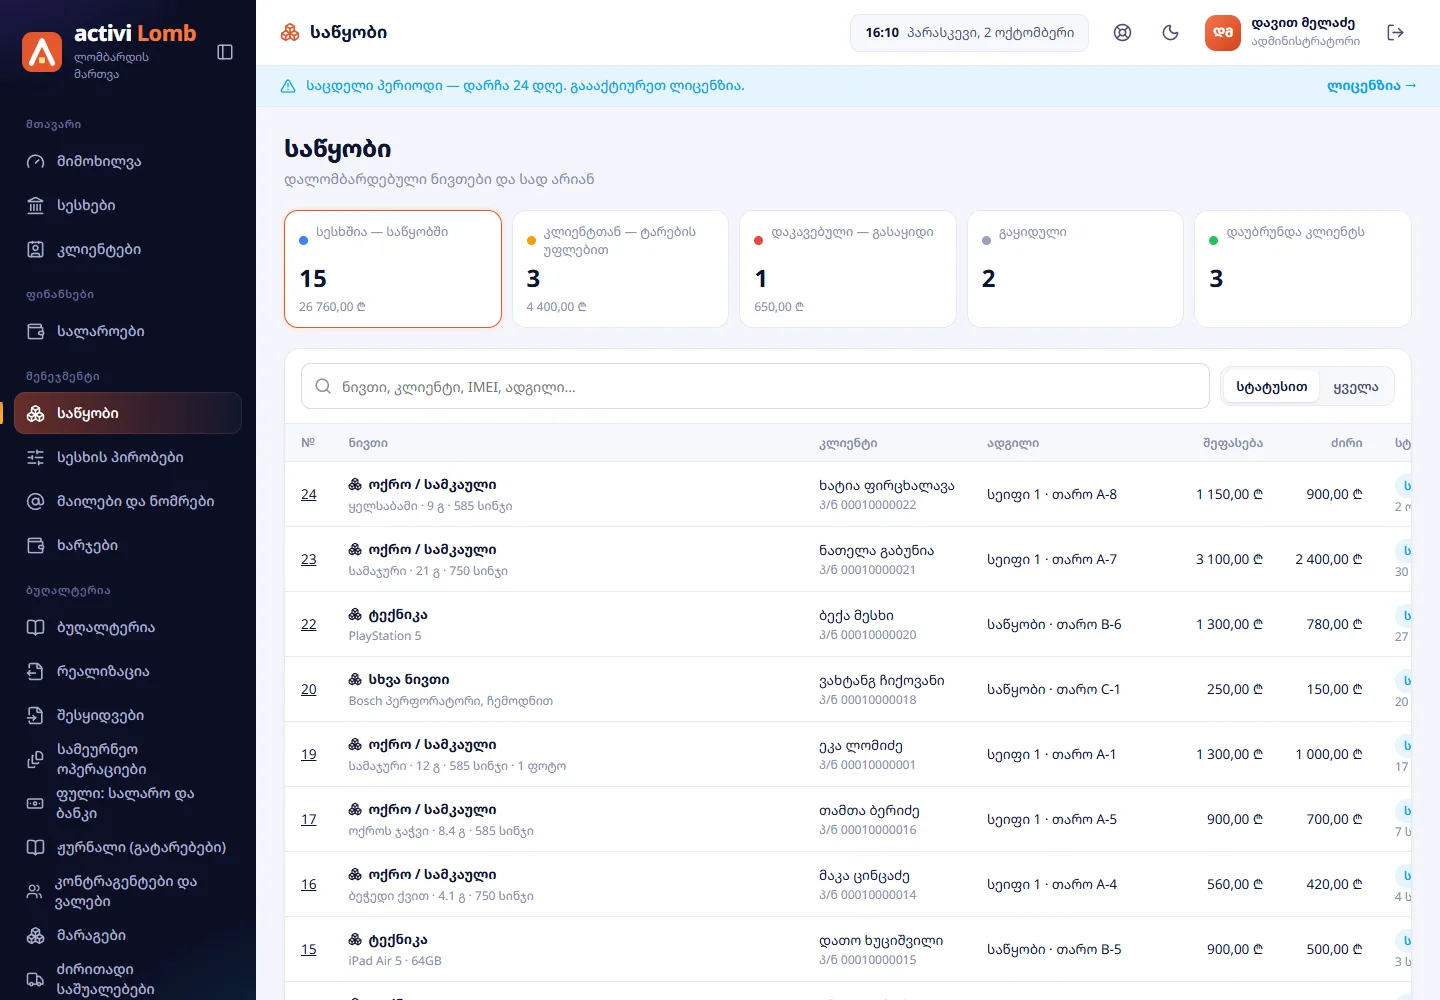1440x1000 pixels.
Task: Click the საწყობი active sidebar item
Action: point(128,413)
